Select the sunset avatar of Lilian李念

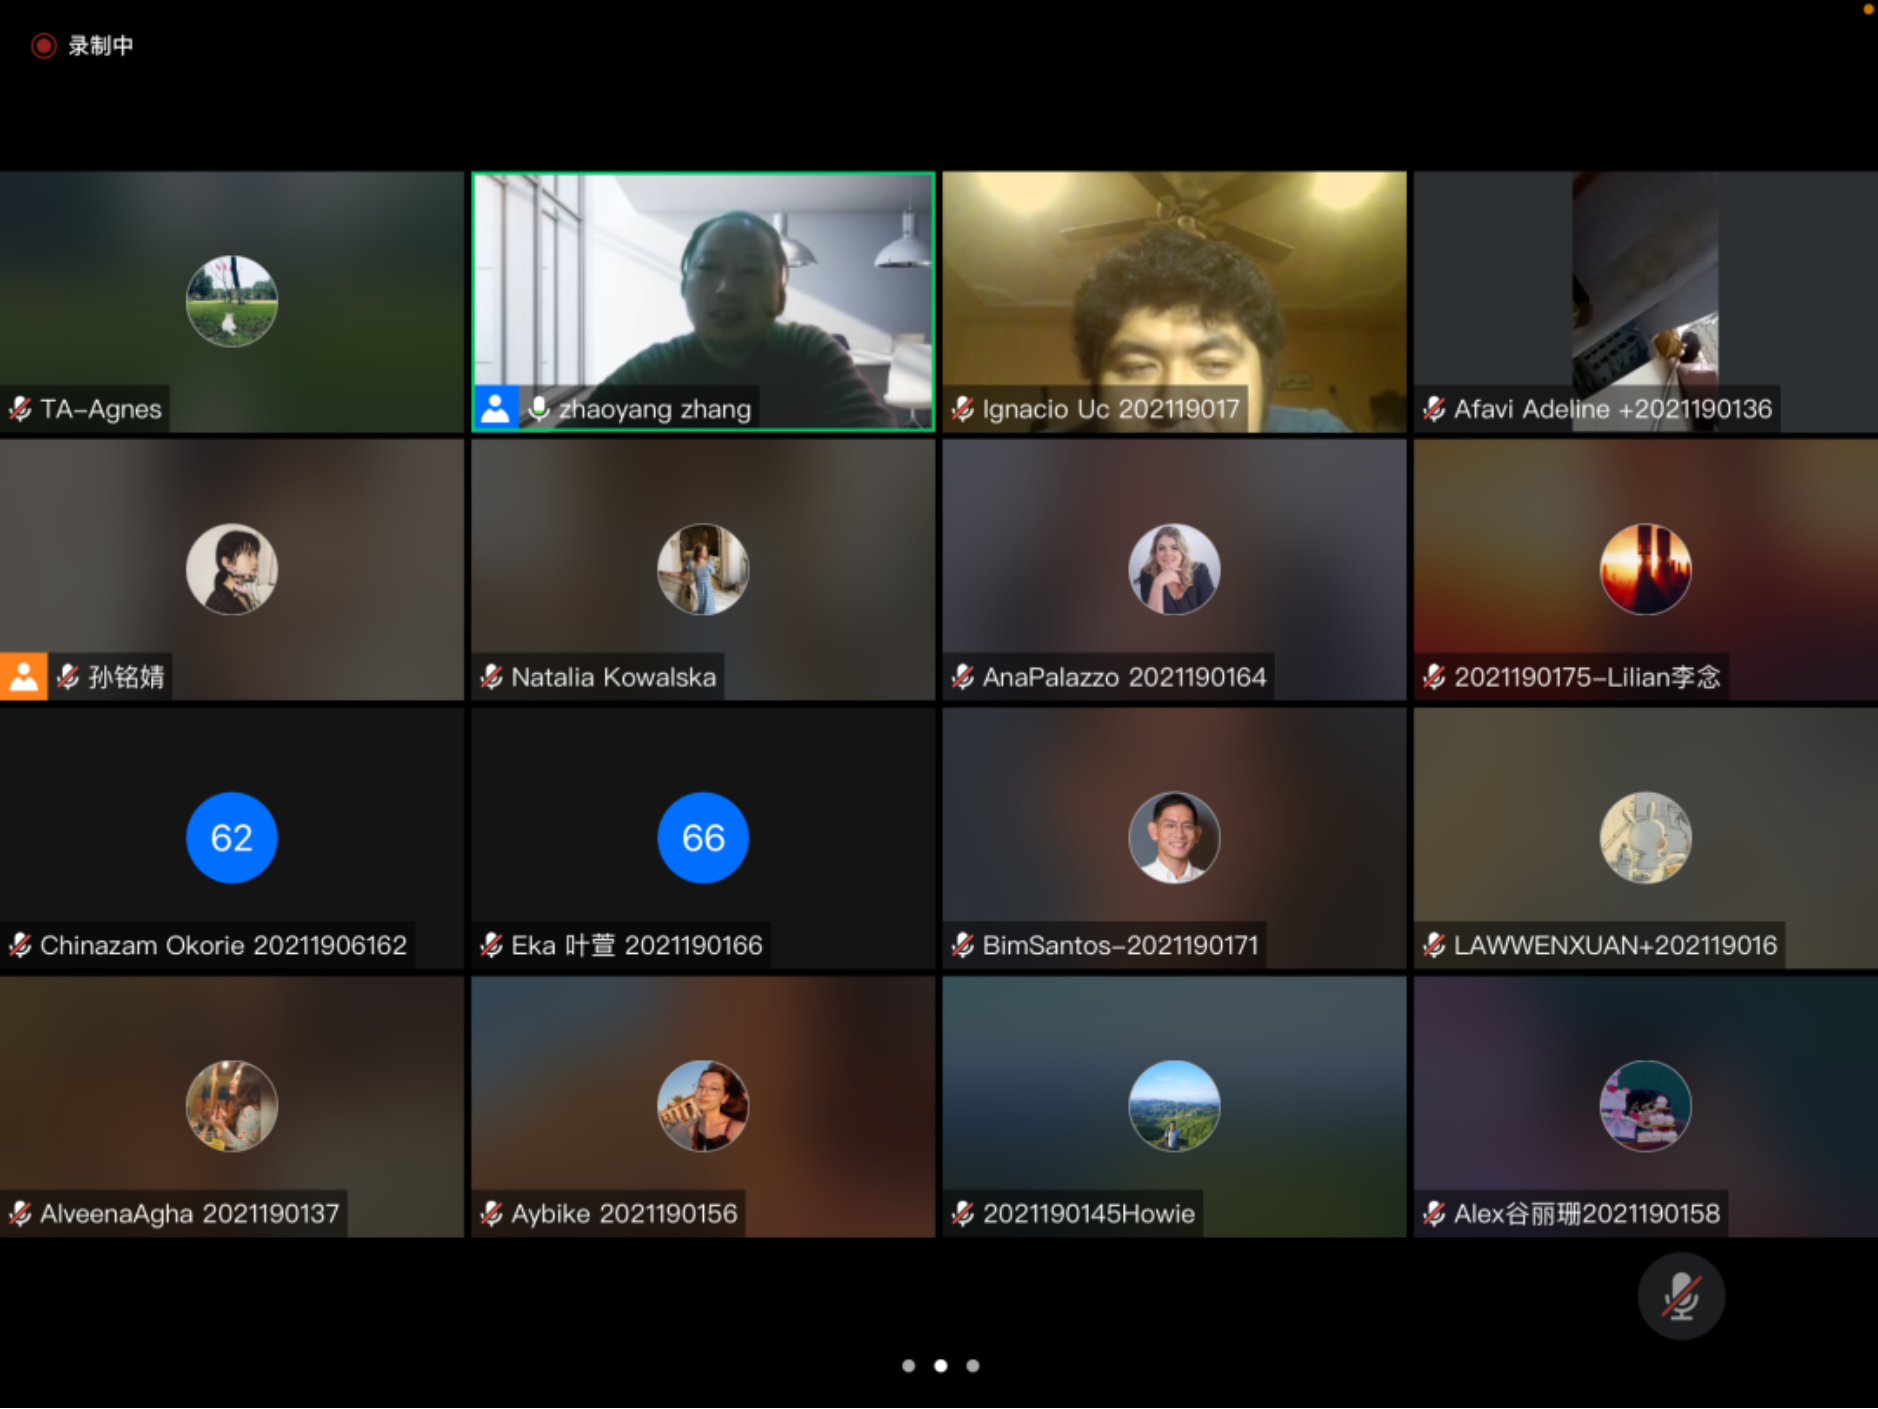click(x=1645, y=569)
